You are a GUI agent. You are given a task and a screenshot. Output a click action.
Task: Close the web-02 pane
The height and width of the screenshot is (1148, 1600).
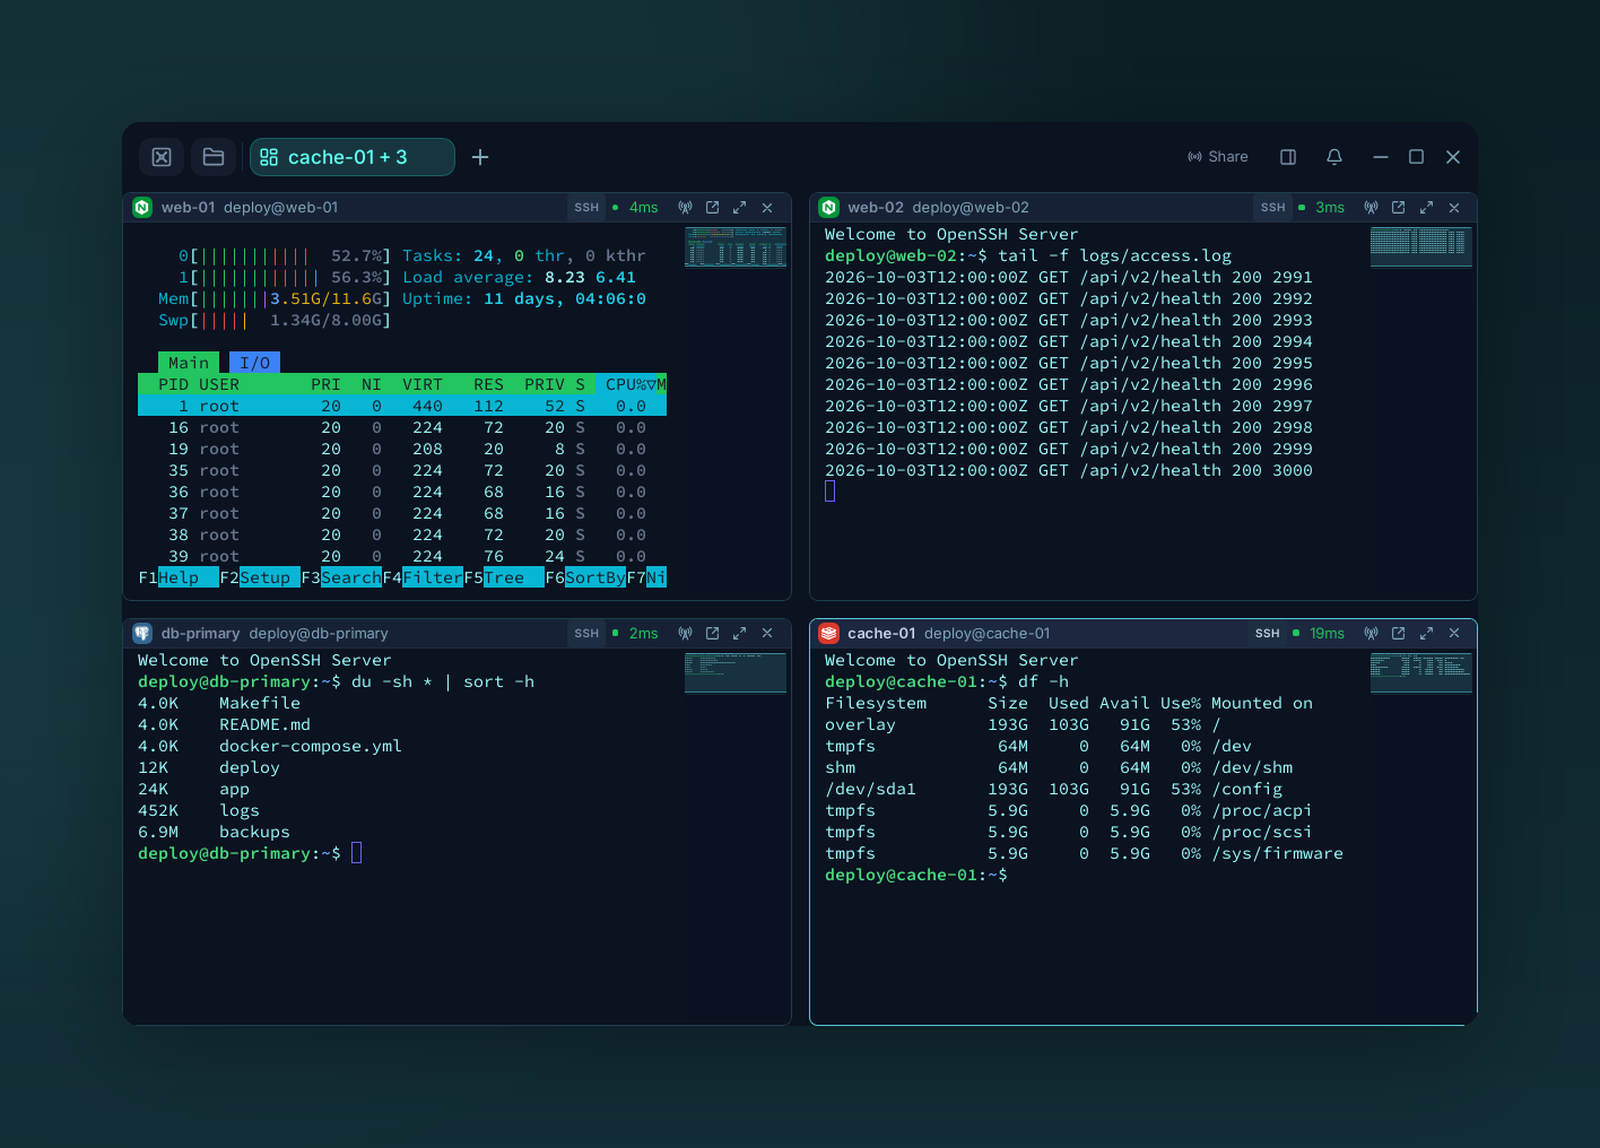click(1454, 208)
